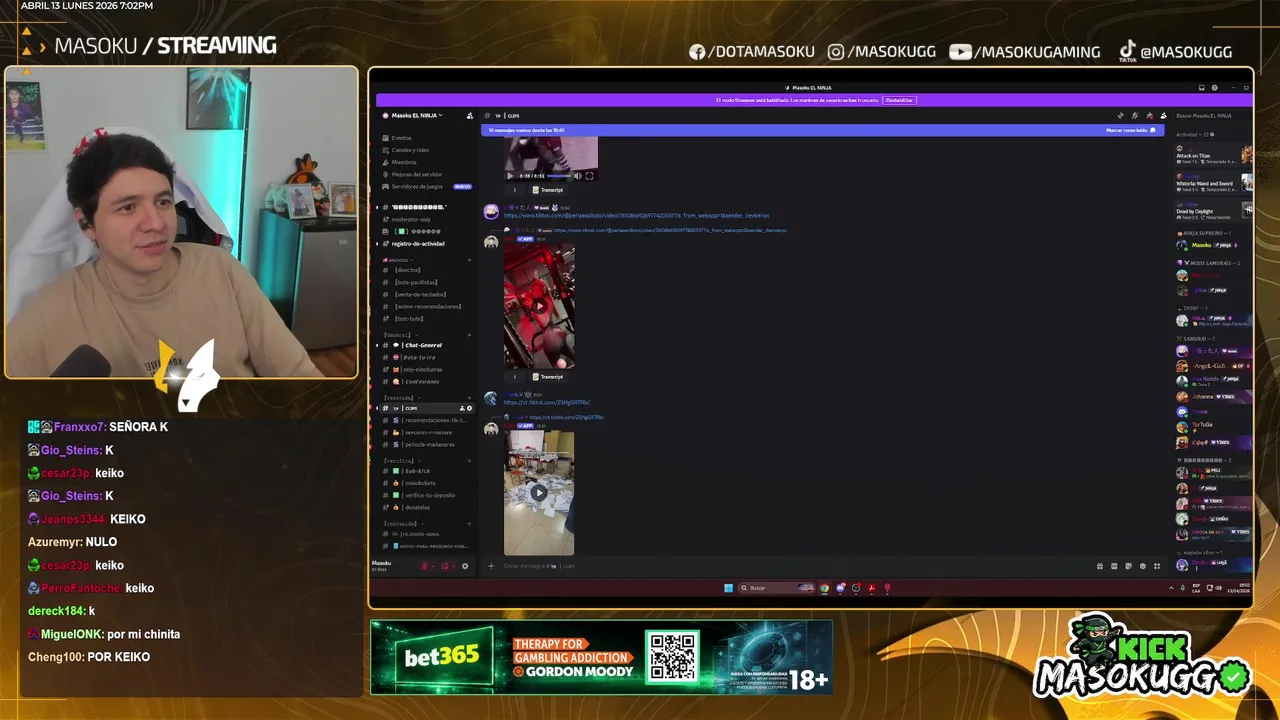Open the emoji picker icon
1280x720 pixels.
[x=1143, y=566]
